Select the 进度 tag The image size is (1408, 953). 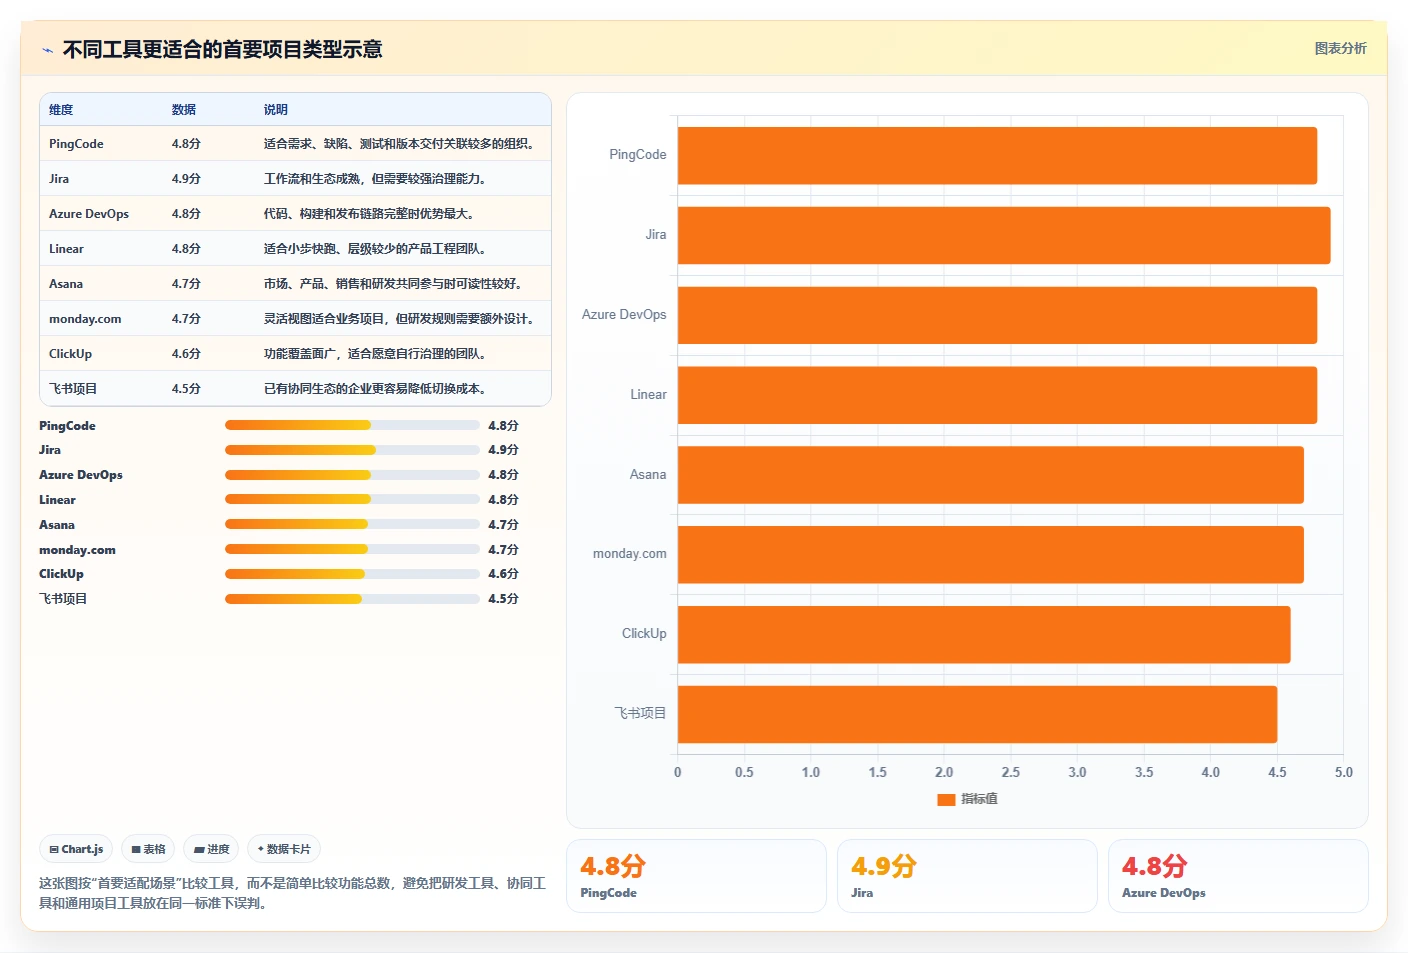(x=211, y=849)
